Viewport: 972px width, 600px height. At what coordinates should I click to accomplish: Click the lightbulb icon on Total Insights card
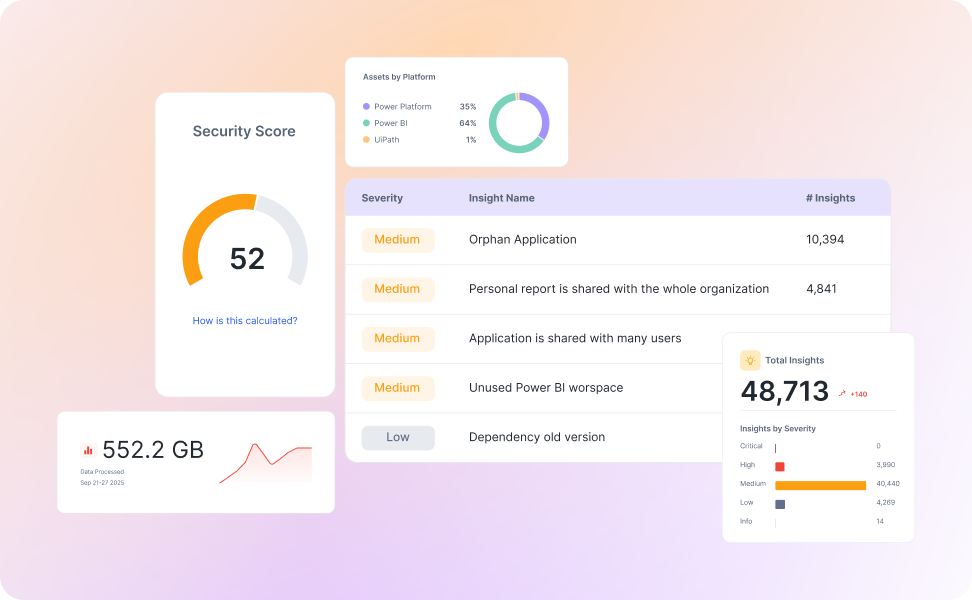tap(752, 360)
